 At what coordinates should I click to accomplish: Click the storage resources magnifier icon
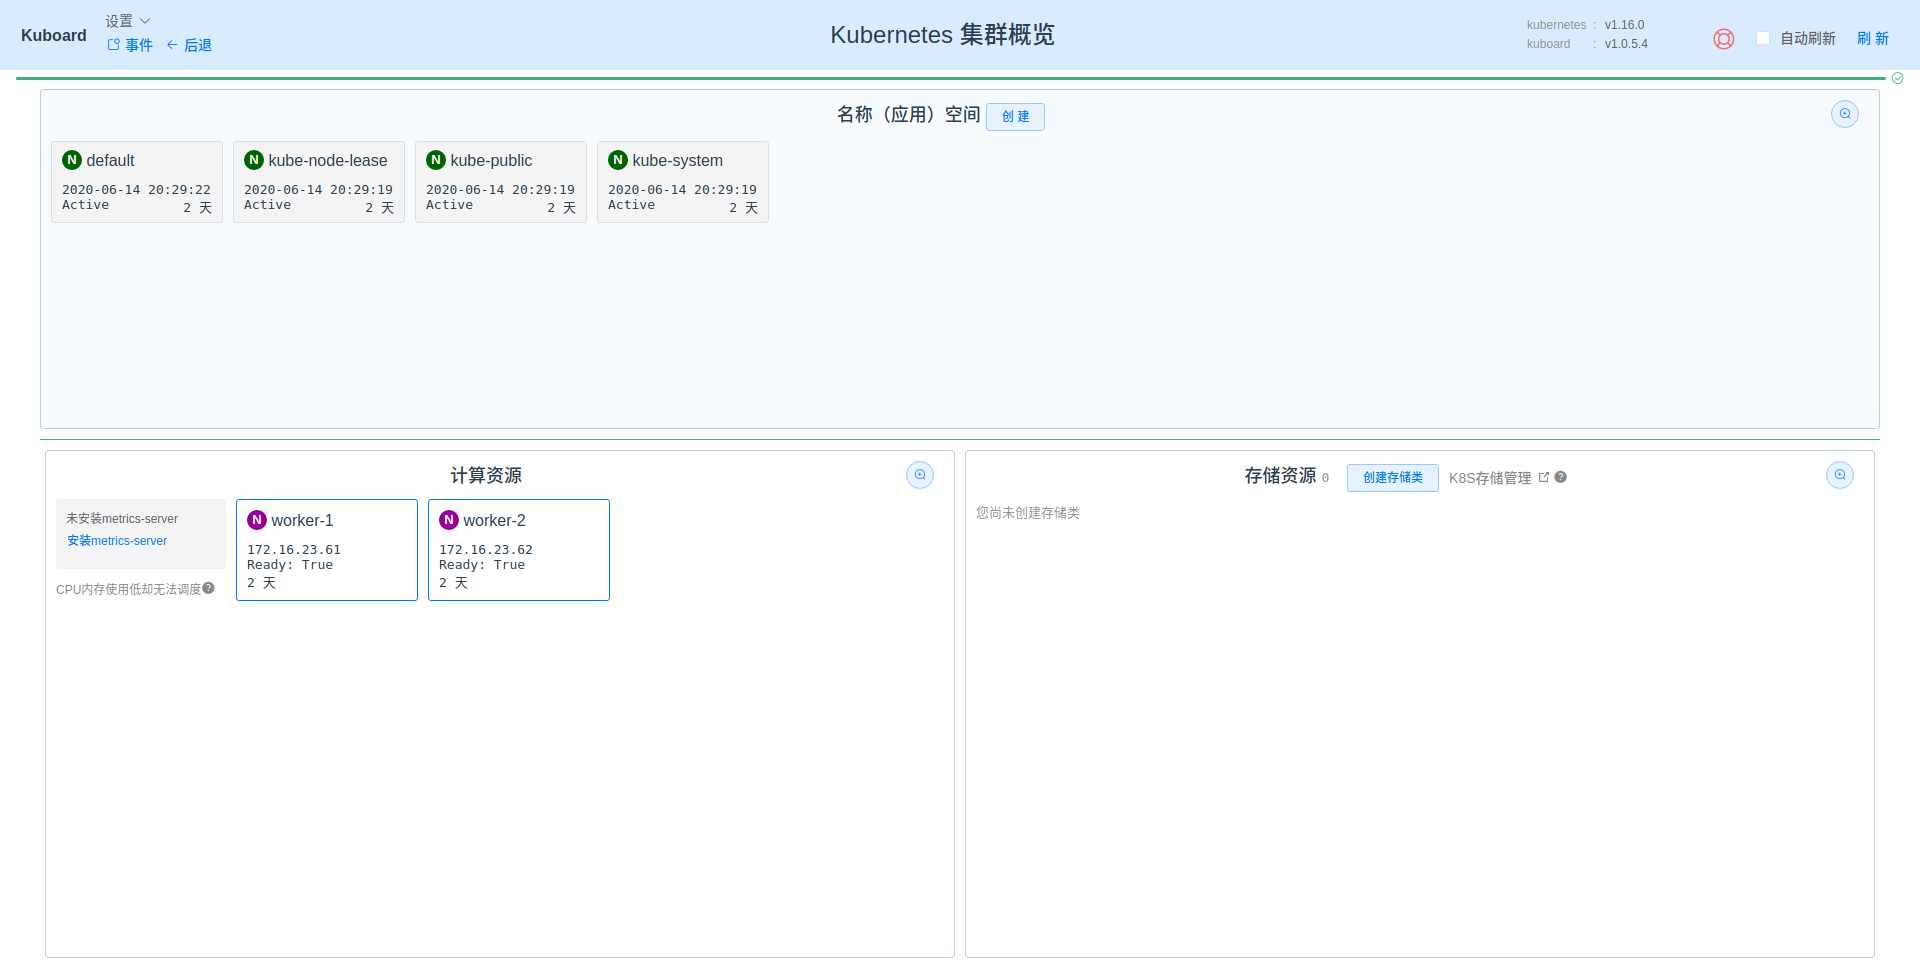tap(1839, 475)
